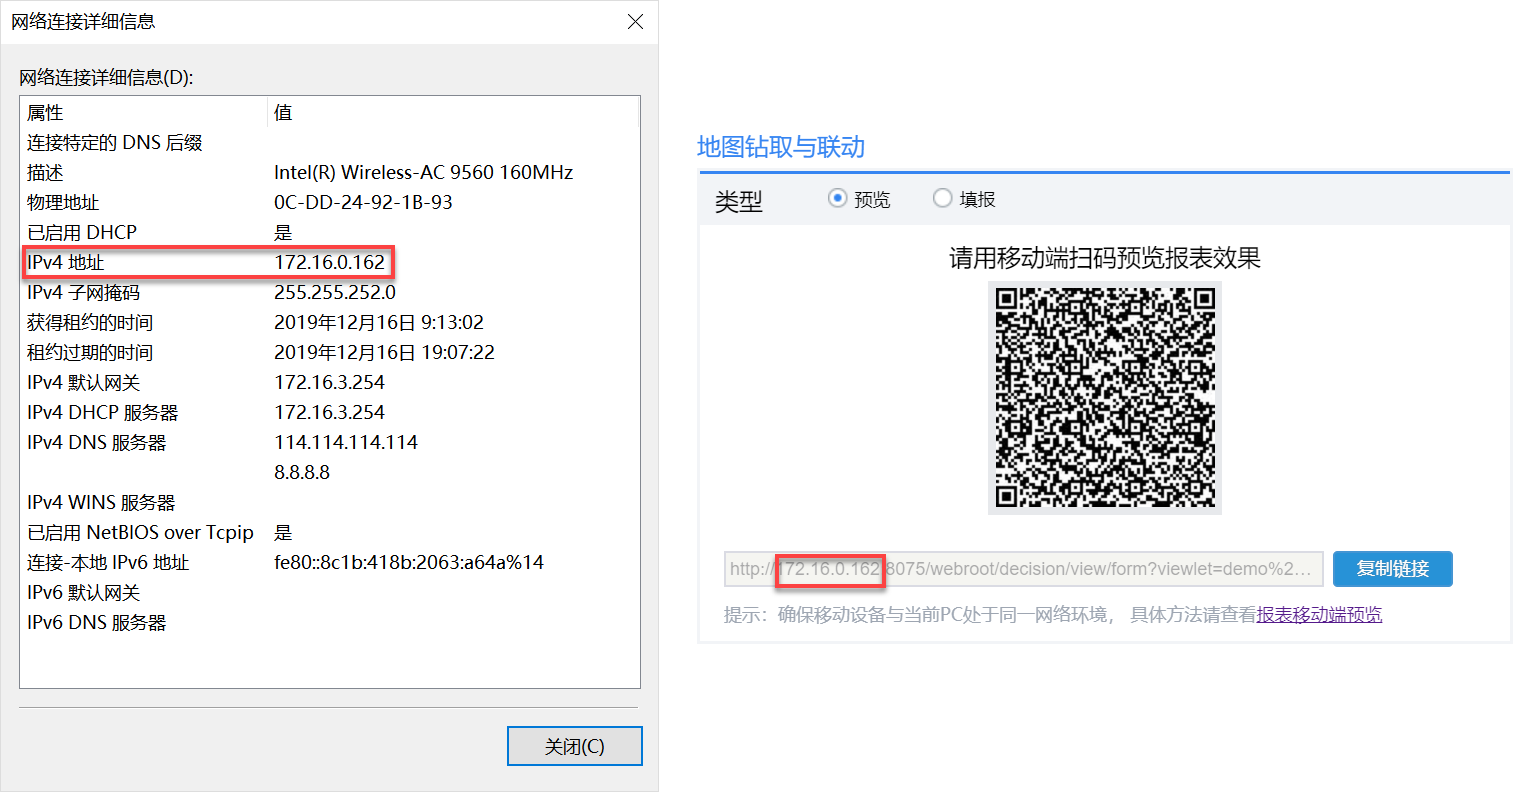Screen dimensions: 1529x792
Task: Close the 网络连接详细信息 dialog with X
Action: 635,22
